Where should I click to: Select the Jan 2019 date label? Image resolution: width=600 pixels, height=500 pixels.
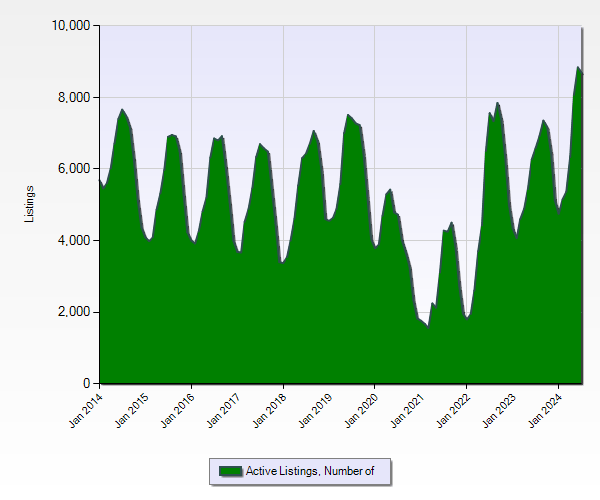(315, 410)
